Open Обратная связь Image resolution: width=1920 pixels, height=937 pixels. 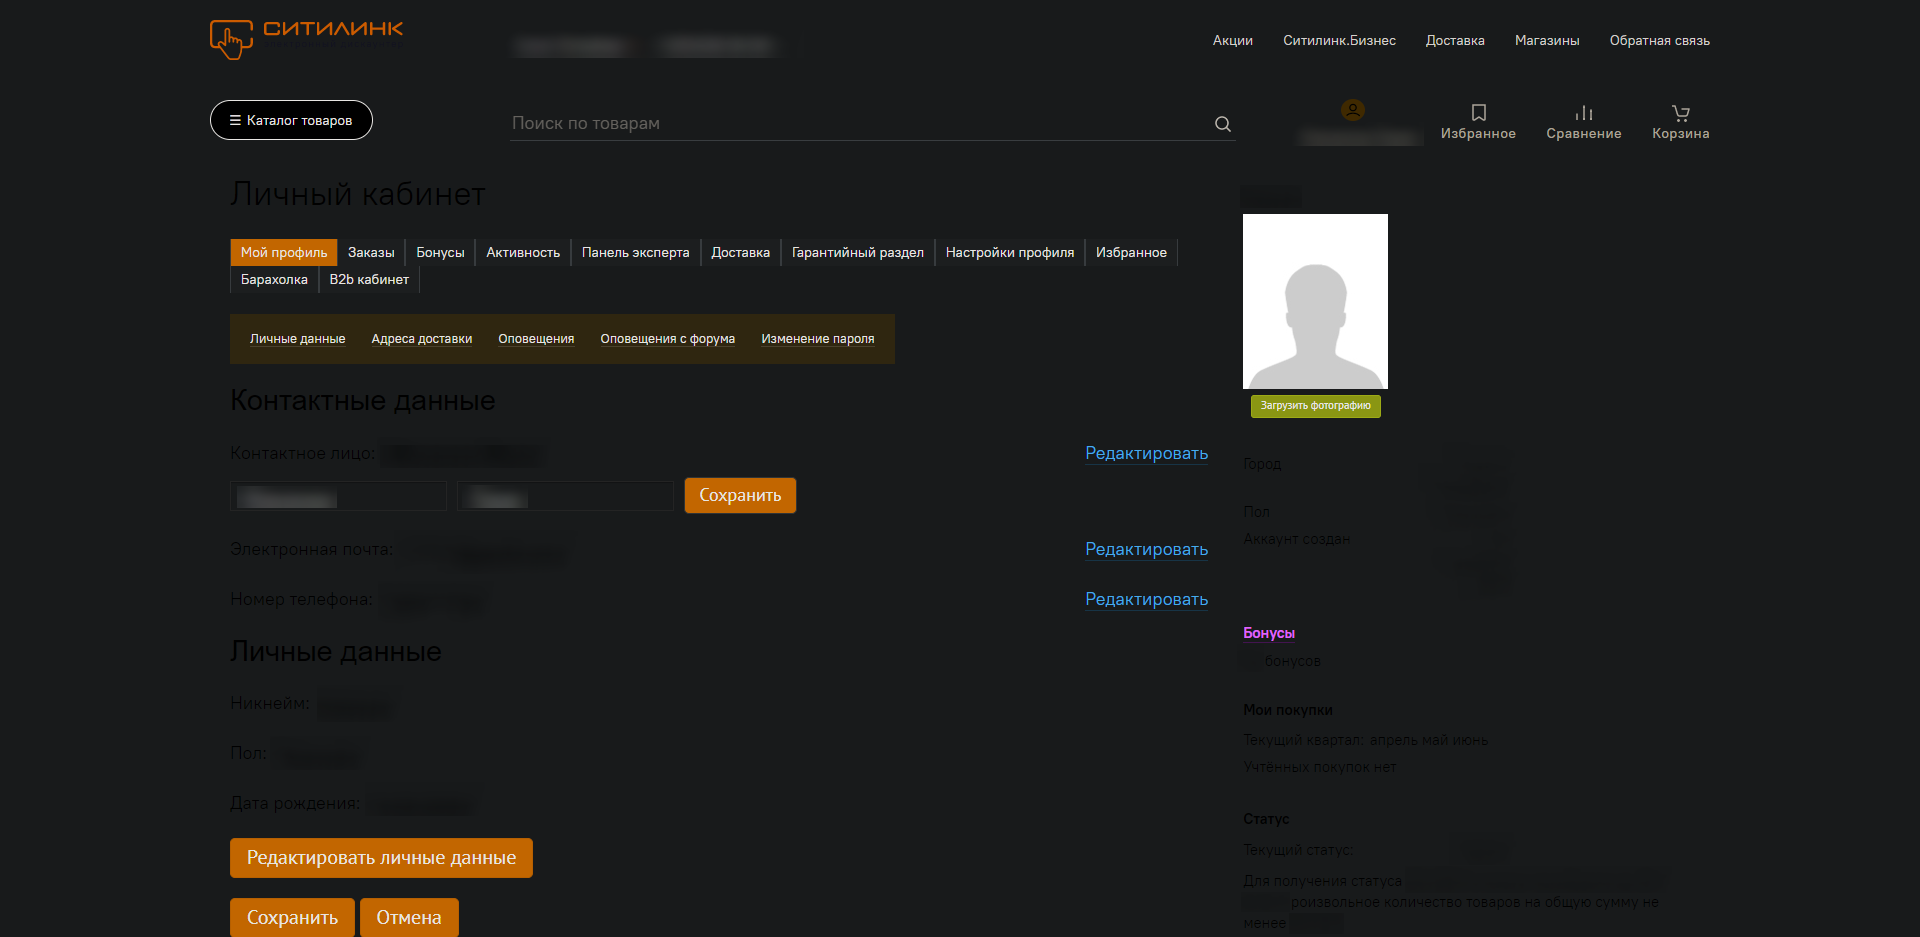(x=1659, y=40)
